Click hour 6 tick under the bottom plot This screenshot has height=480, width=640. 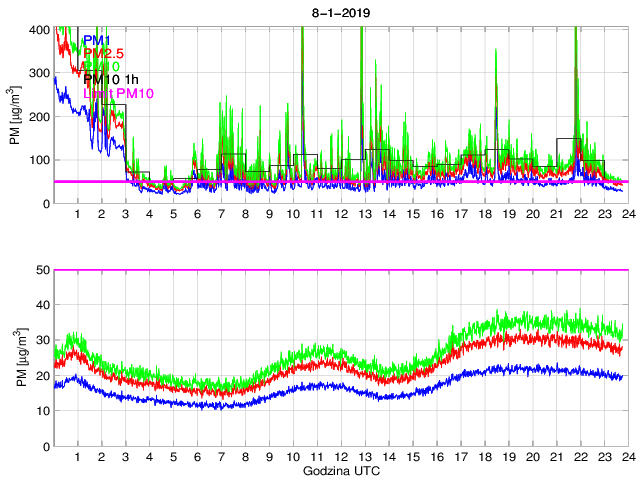[x=197, y=457]
